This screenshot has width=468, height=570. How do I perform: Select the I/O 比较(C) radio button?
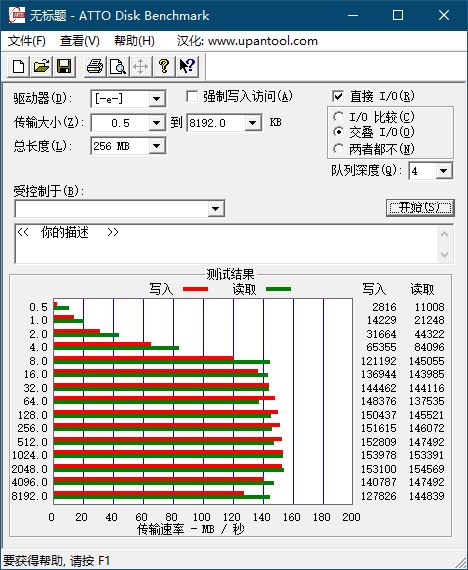[338, 117]
